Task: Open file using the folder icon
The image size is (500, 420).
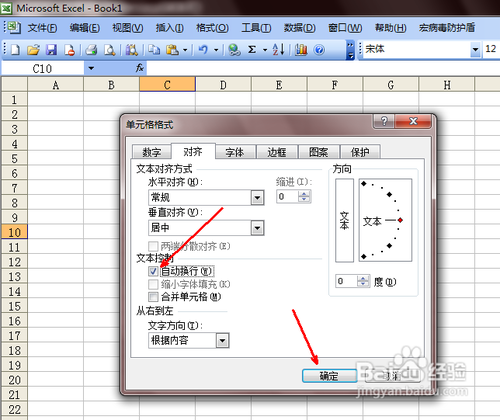Action: click(x=33, y=50)
